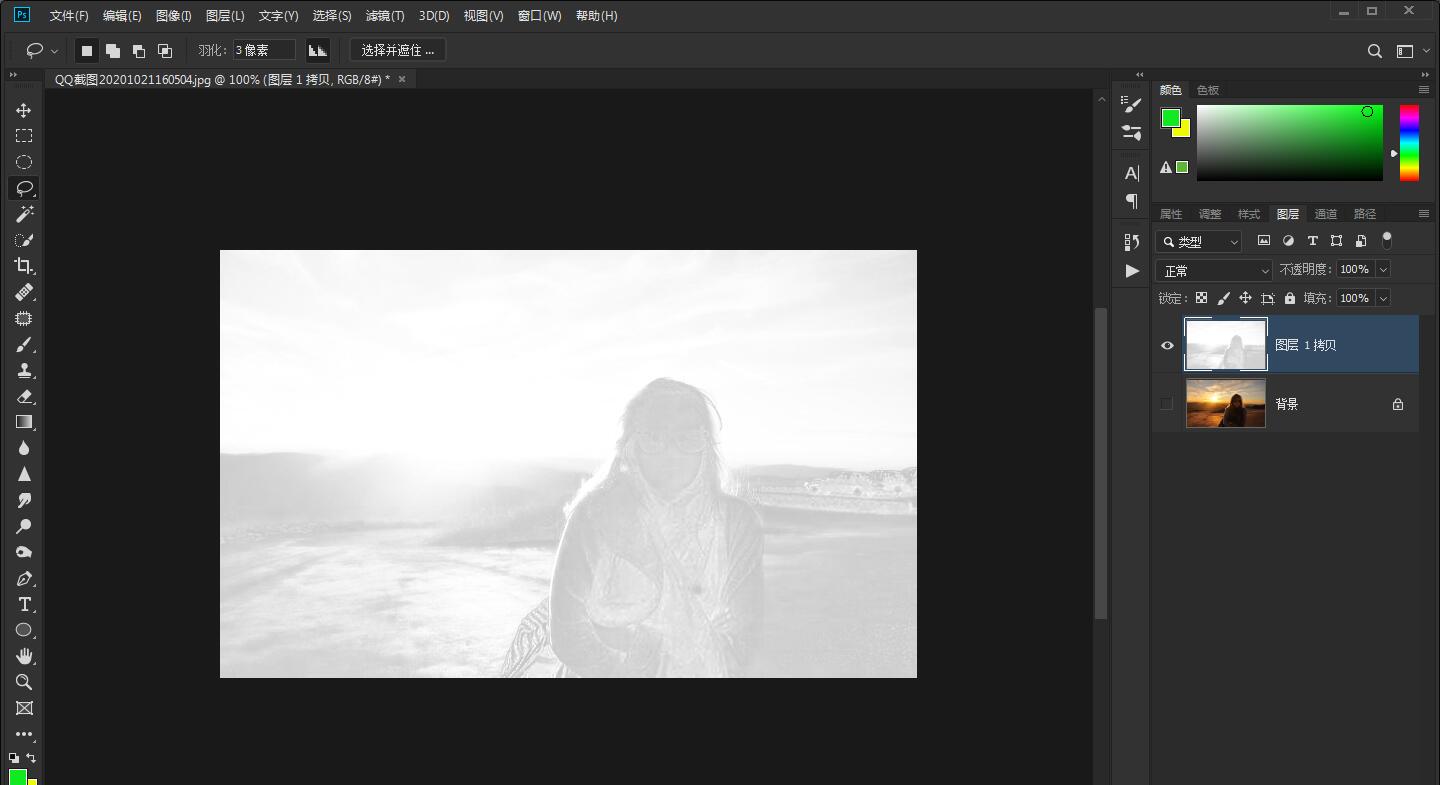Image resolution: width=1440 pixels, height=785 pixels.
Task: Click the 选择并遮住 button
Action: tap(398, 50)
